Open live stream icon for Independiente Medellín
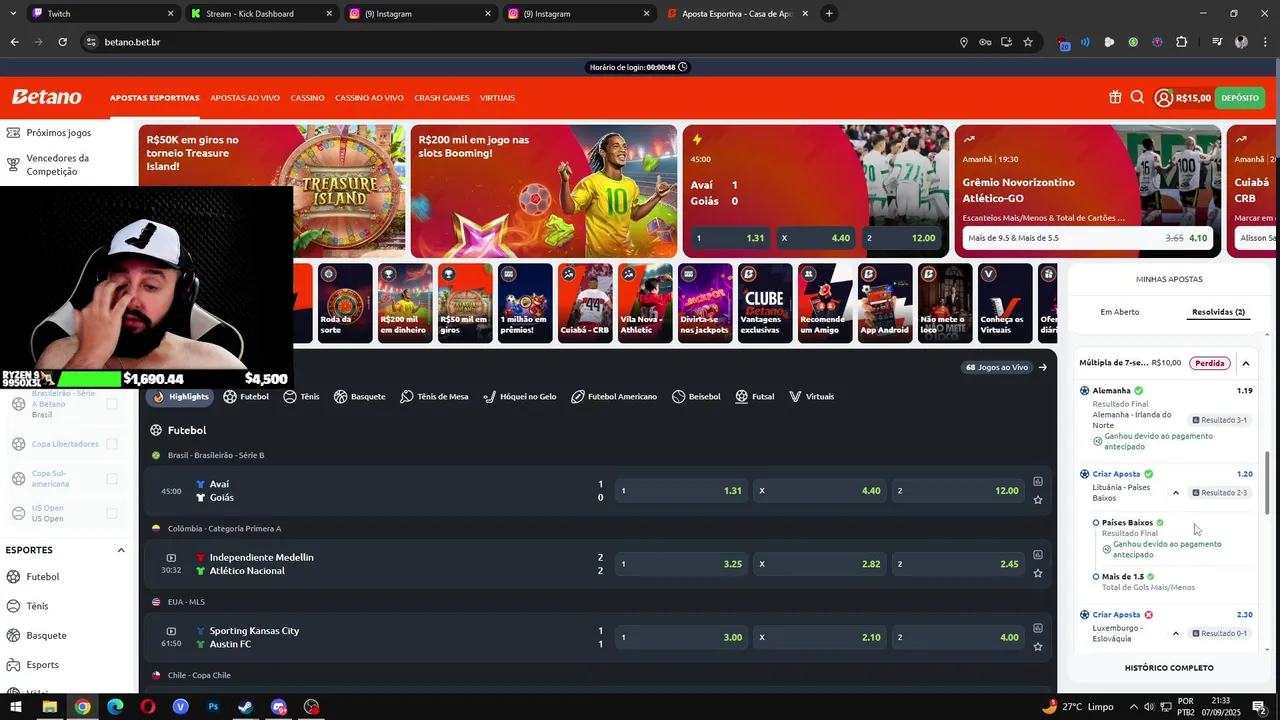 click(171, 558)
